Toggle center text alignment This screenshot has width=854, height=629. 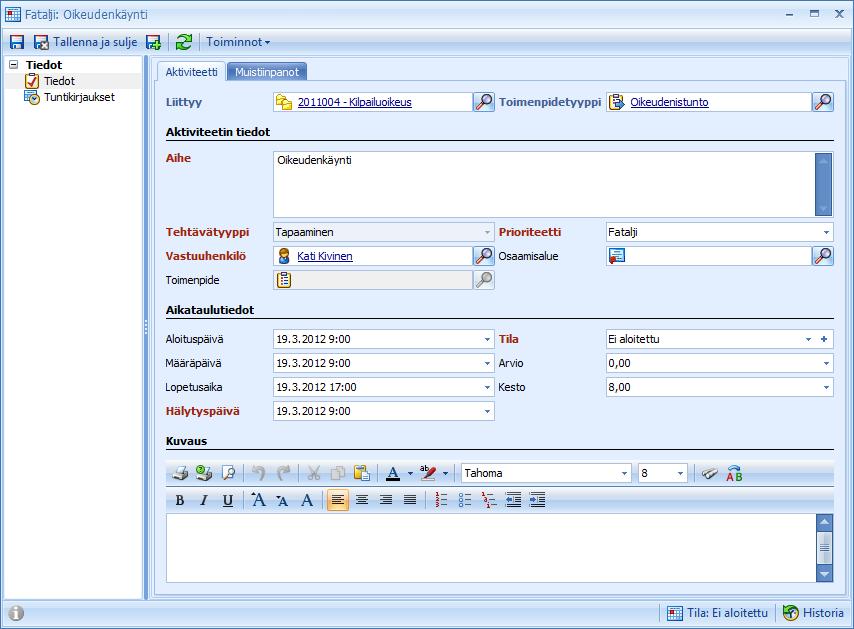tap(362, 500)
